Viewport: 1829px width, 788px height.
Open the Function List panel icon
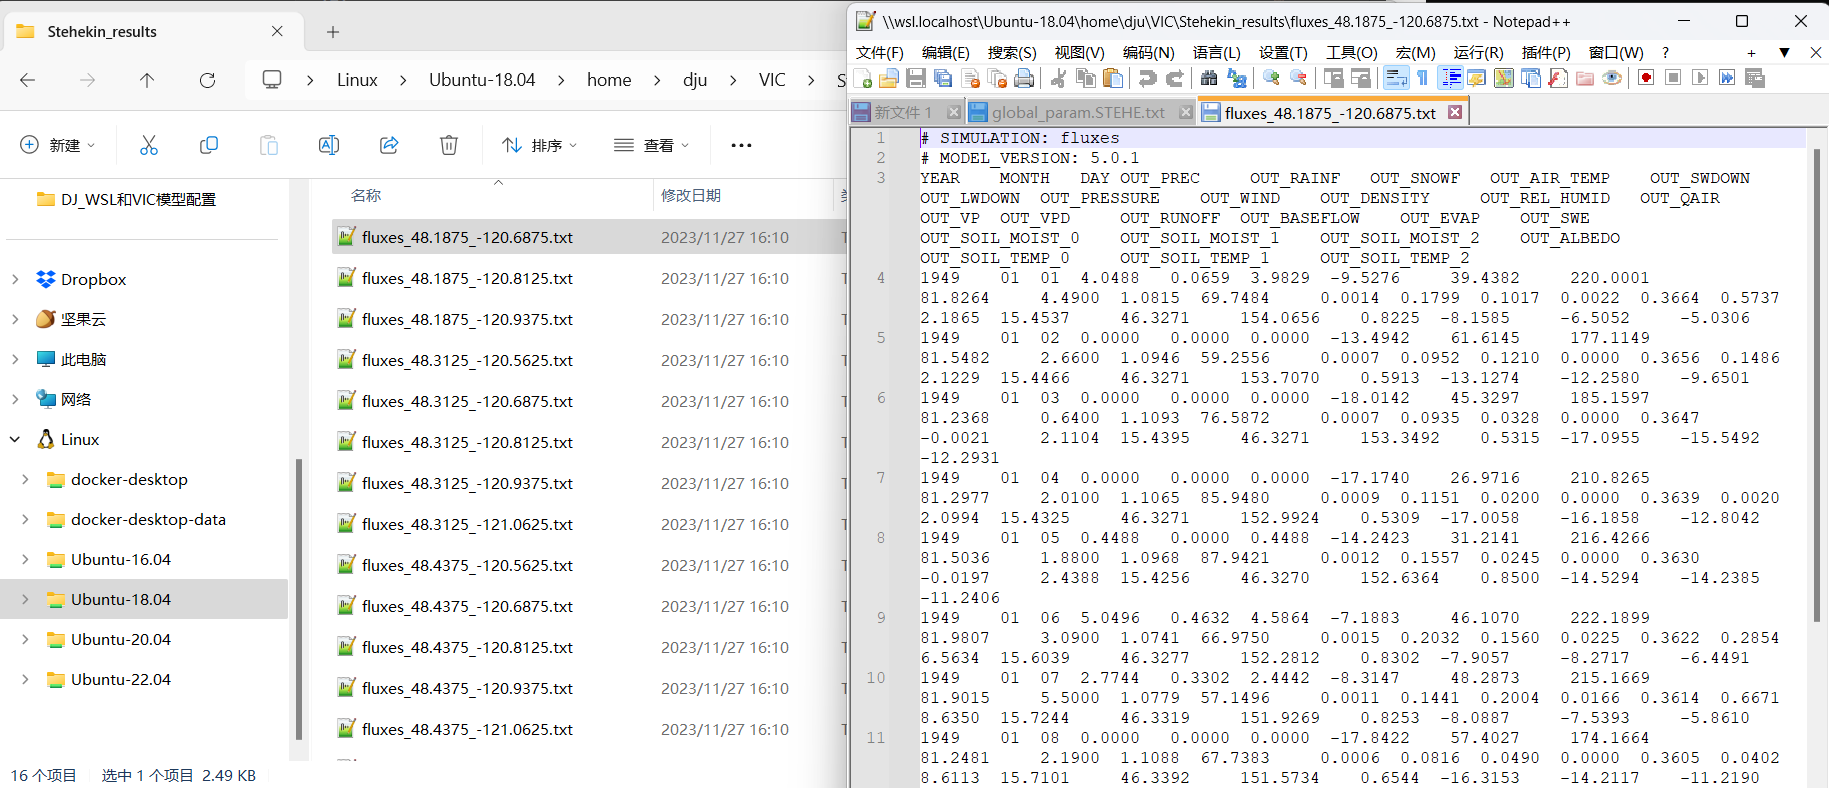pos(1558,78)
